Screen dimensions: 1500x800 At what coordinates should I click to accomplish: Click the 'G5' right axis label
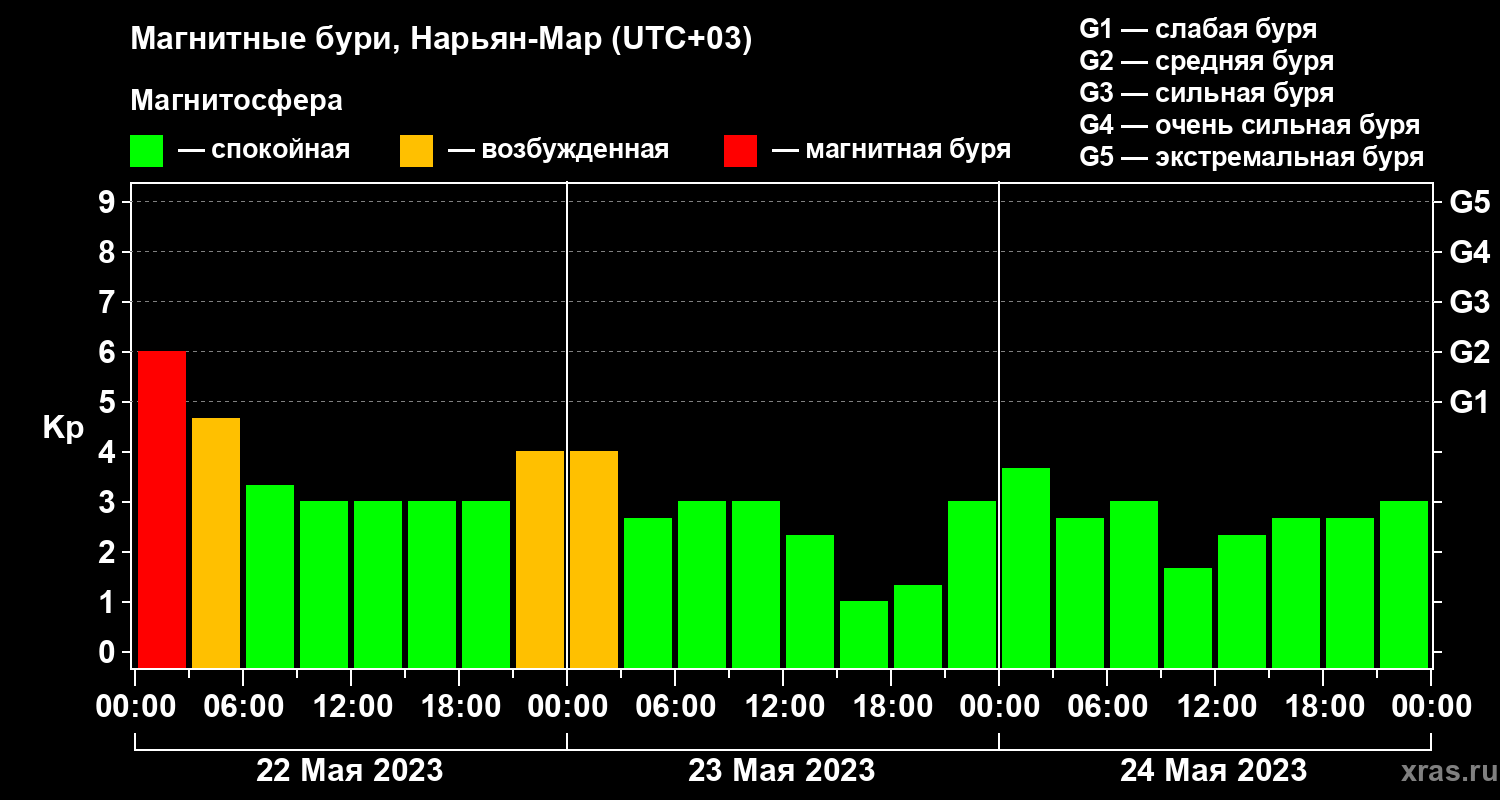coord(1469,202)
